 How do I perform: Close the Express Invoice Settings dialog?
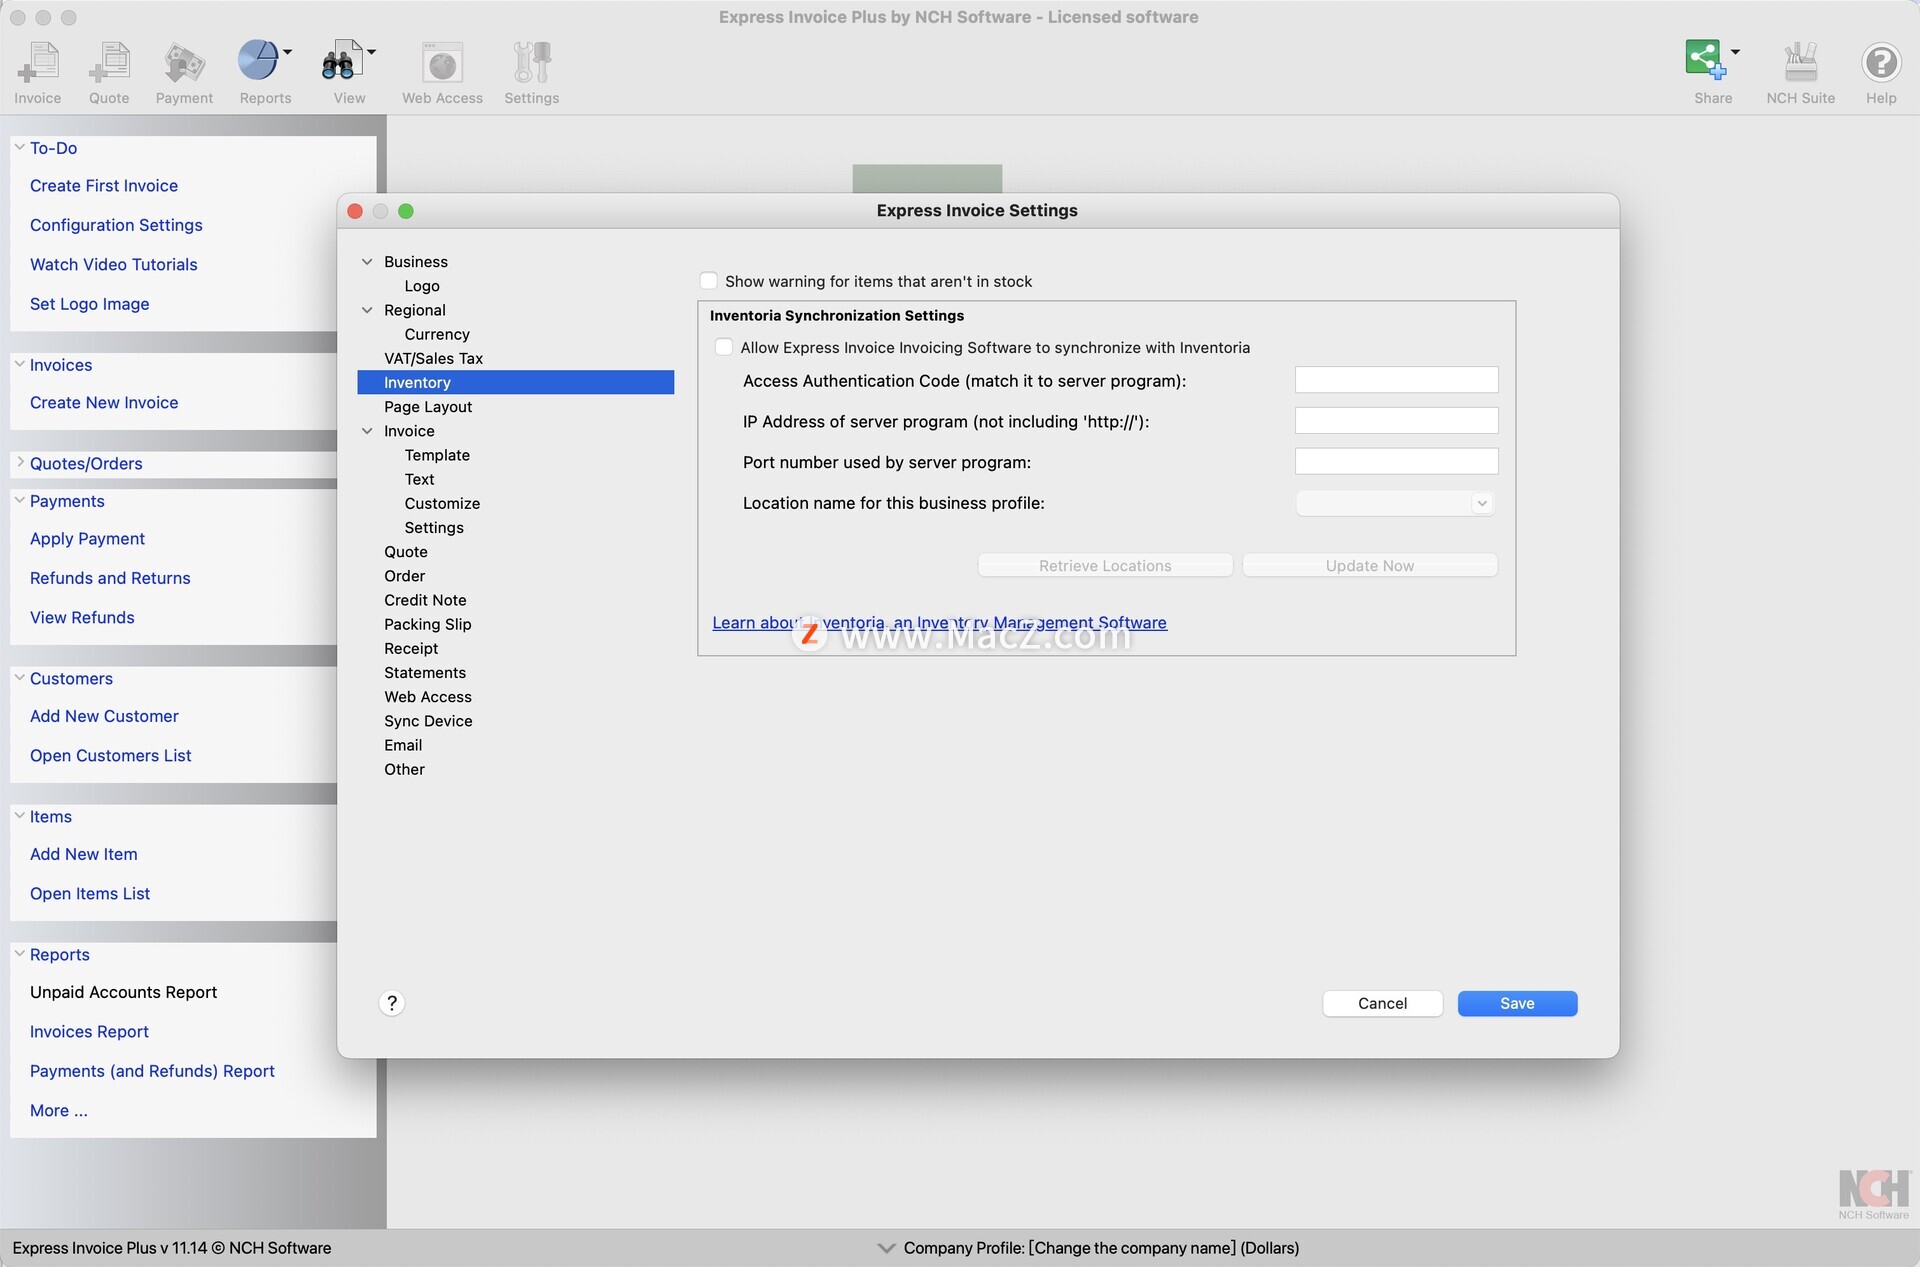pos(355,211)
